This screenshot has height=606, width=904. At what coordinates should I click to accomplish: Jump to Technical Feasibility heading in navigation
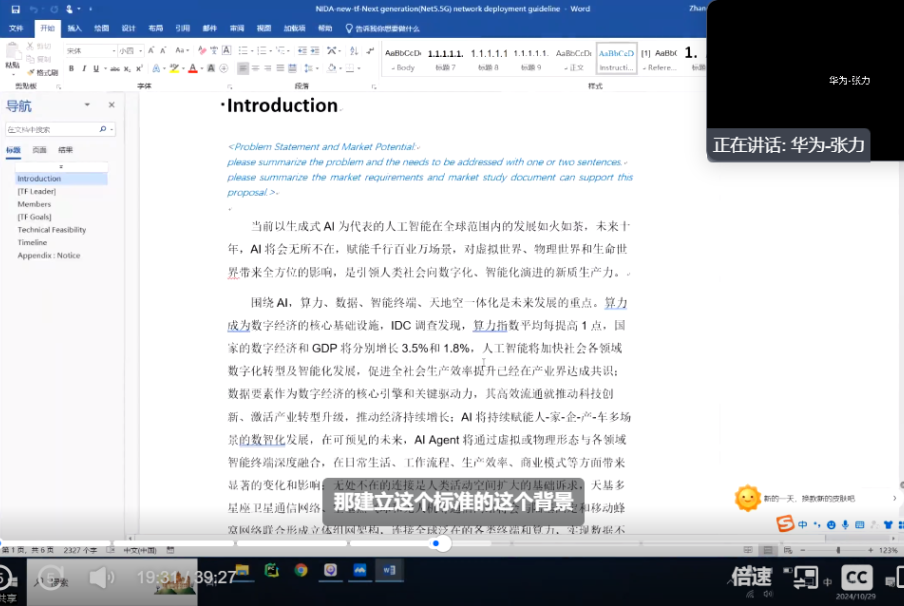51,229
